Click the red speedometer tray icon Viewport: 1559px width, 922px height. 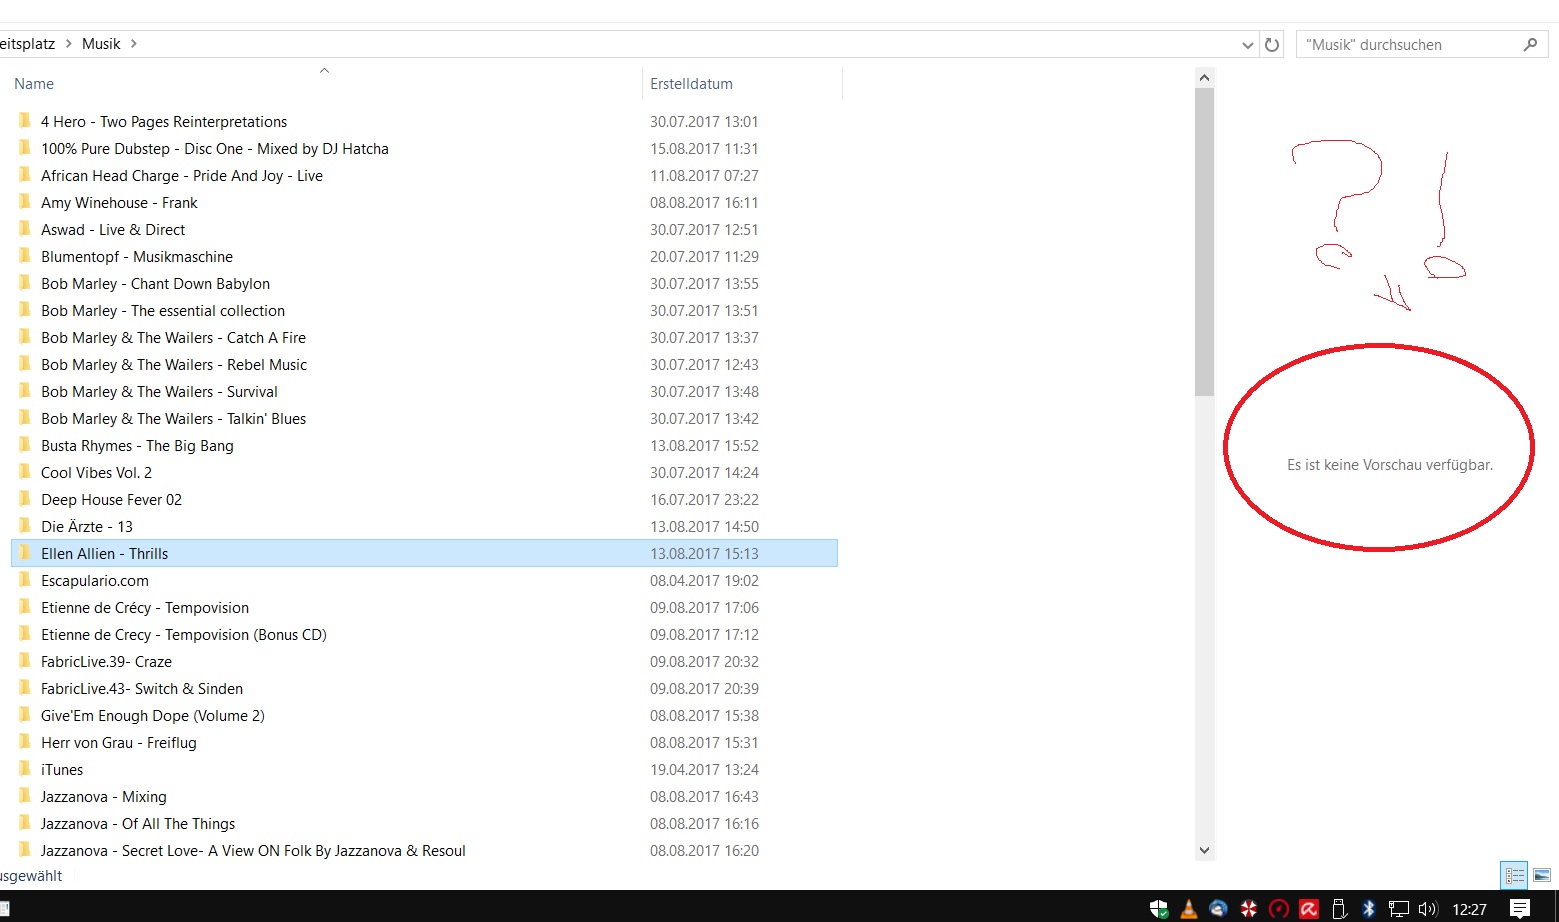pyautogui.click(x=1278, y=909)
